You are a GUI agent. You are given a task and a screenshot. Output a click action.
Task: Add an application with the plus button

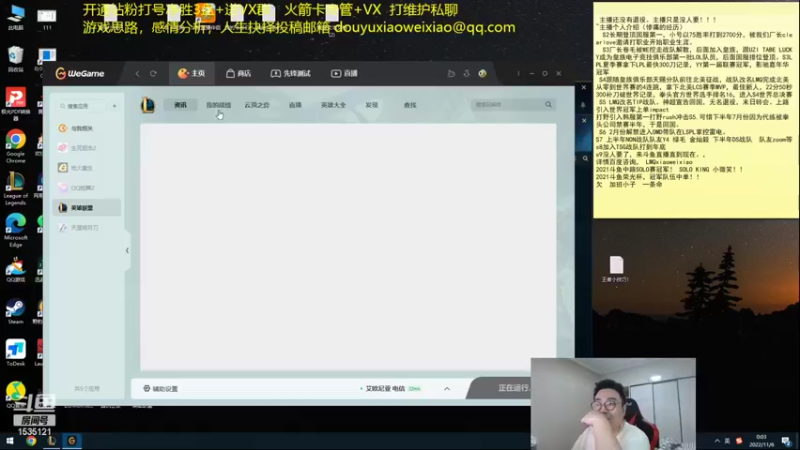click(114, 106)
